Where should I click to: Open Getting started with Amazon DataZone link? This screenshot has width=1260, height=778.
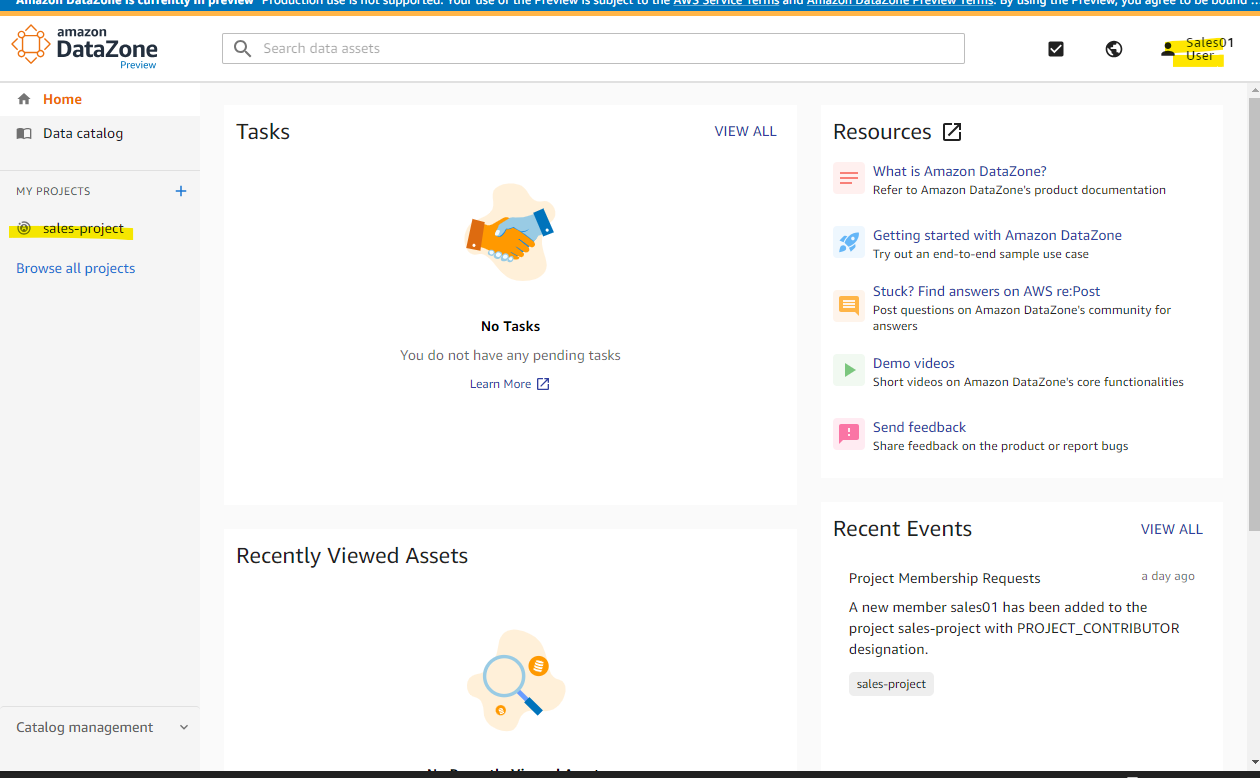pyautogui.click(x=997, y=235)
